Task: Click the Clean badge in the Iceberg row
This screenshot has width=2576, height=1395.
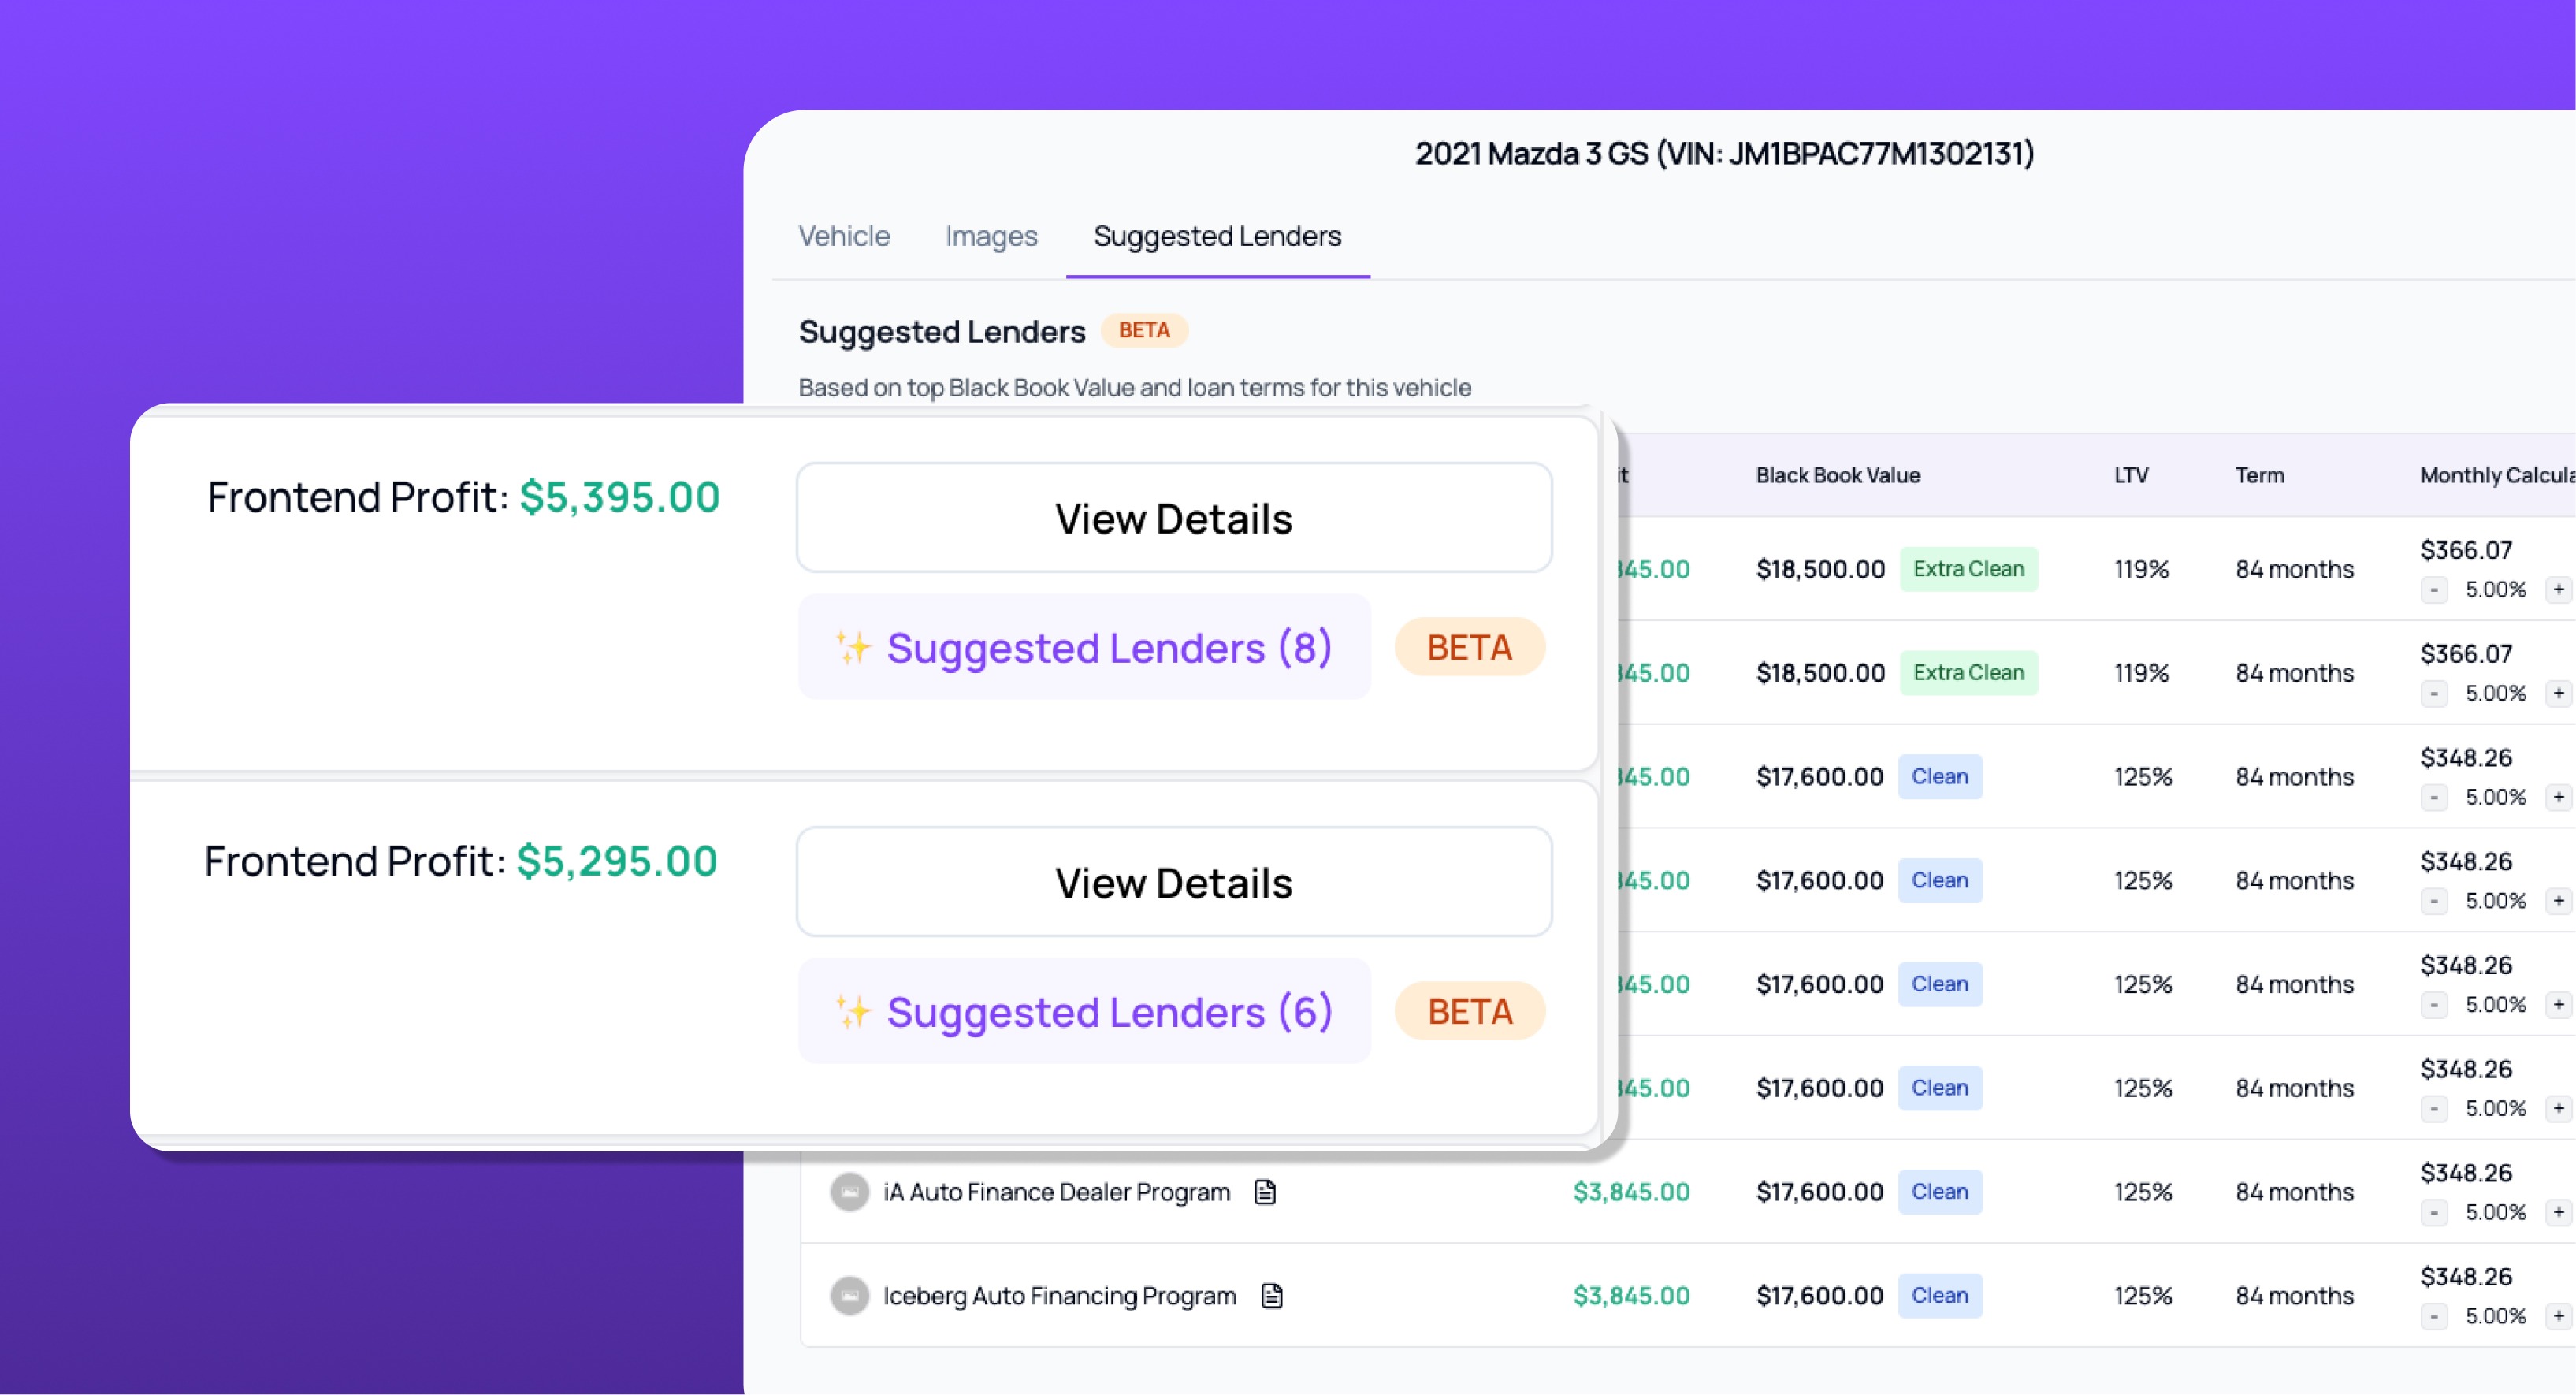Action: 1939,1296
